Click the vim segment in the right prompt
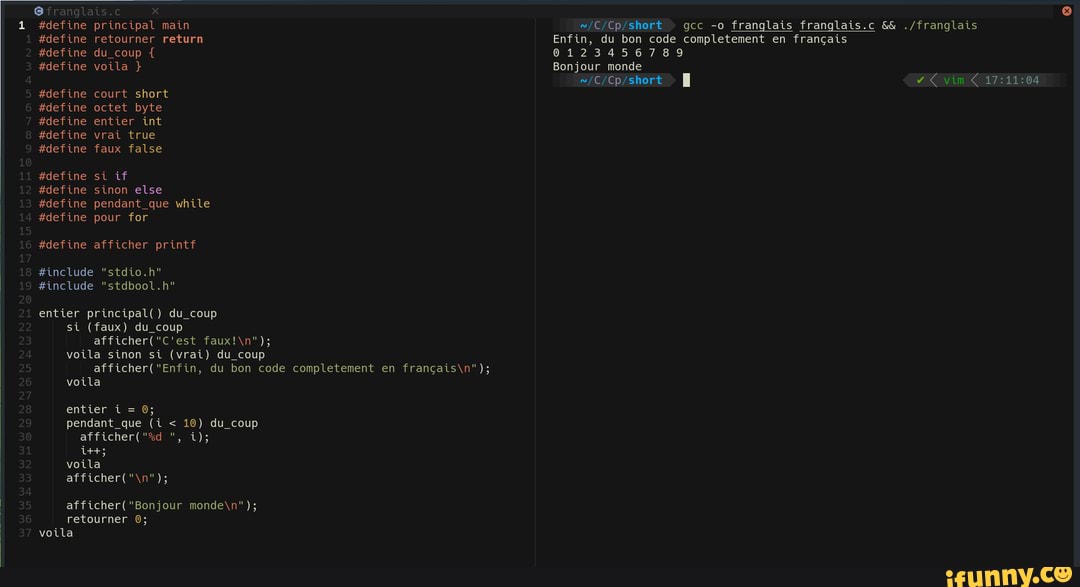Viewport: 1080px width, 587px height. (x=953, y=81)
